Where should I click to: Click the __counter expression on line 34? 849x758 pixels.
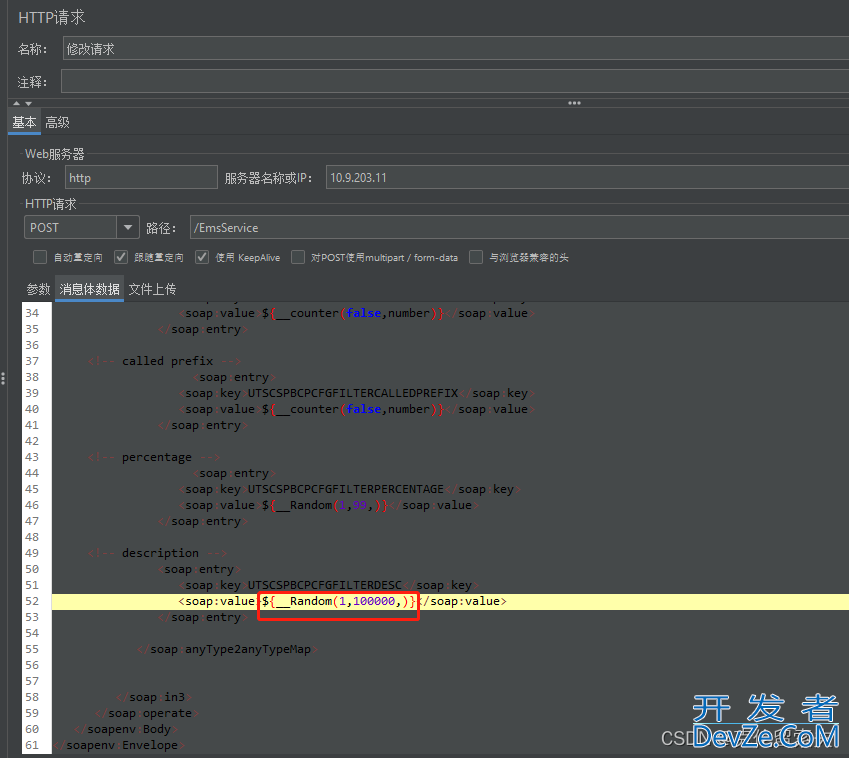[x=353, y=313]
